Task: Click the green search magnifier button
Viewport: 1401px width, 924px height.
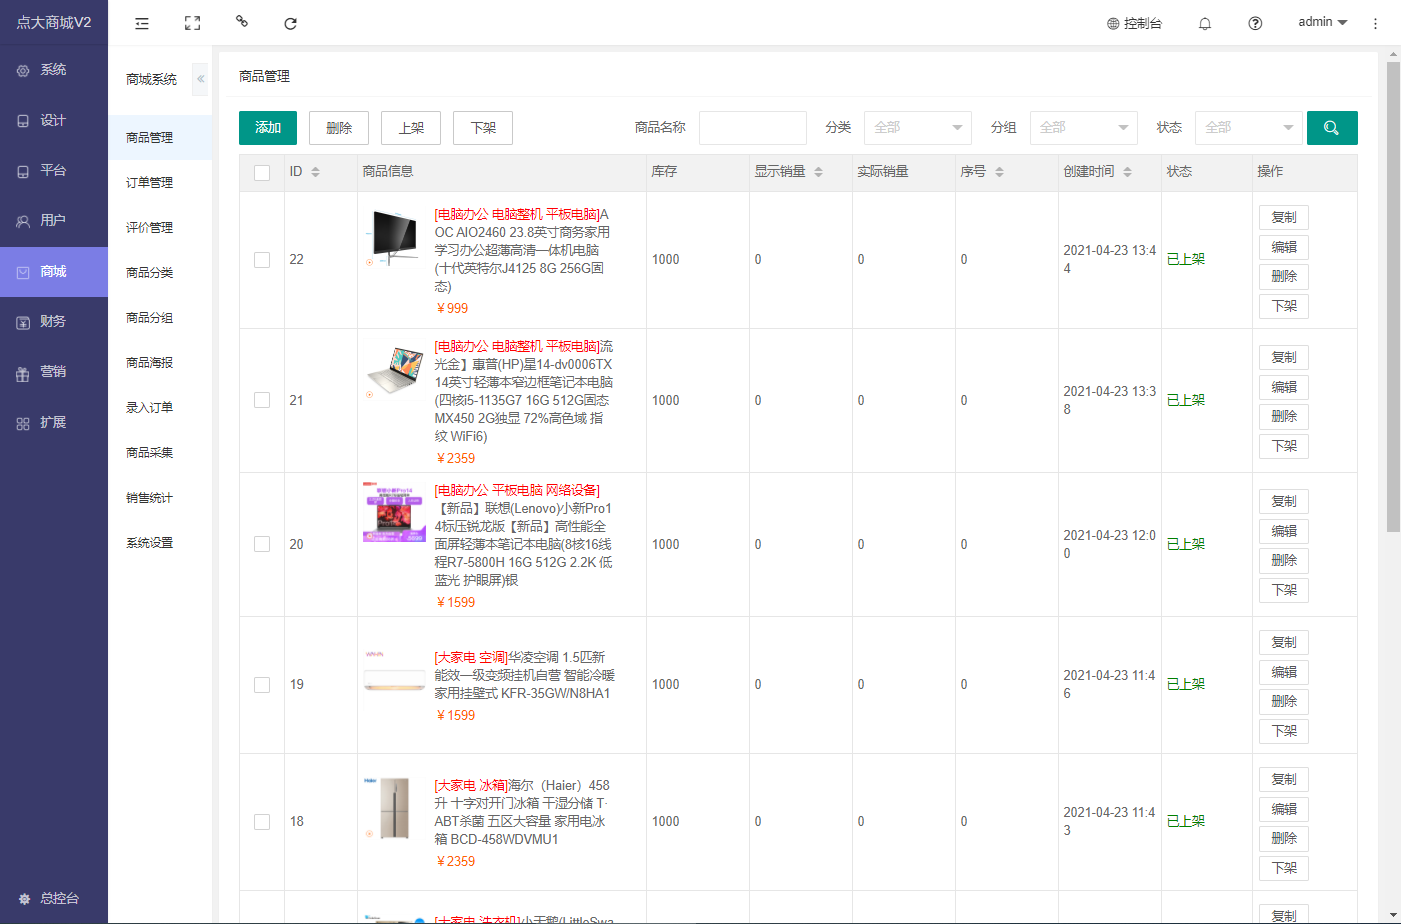Action: pyautogui.click(x=1332, y=128)
